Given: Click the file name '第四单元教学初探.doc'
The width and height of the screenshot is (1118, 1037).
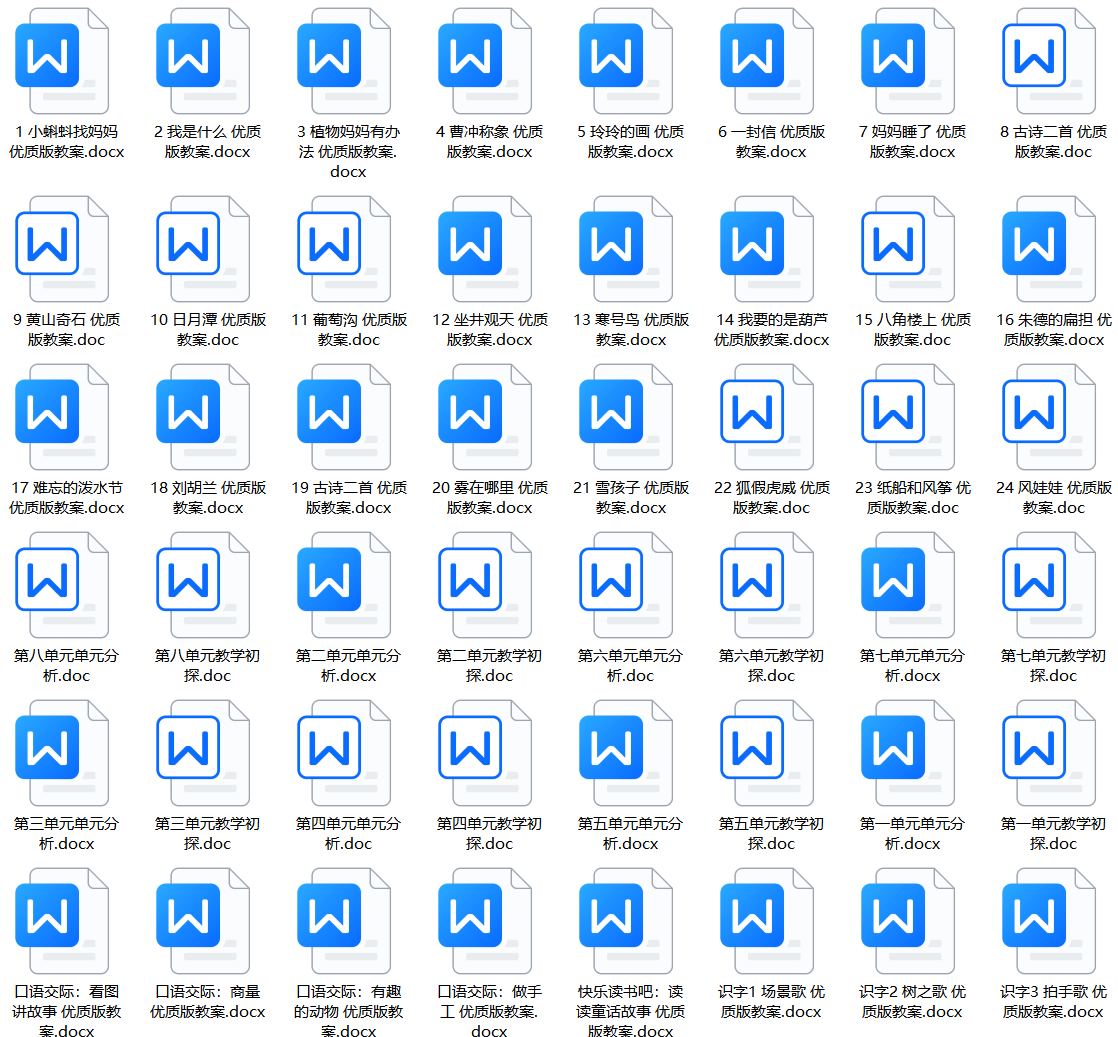Looking at the screenshot, I should pos(489,834).
